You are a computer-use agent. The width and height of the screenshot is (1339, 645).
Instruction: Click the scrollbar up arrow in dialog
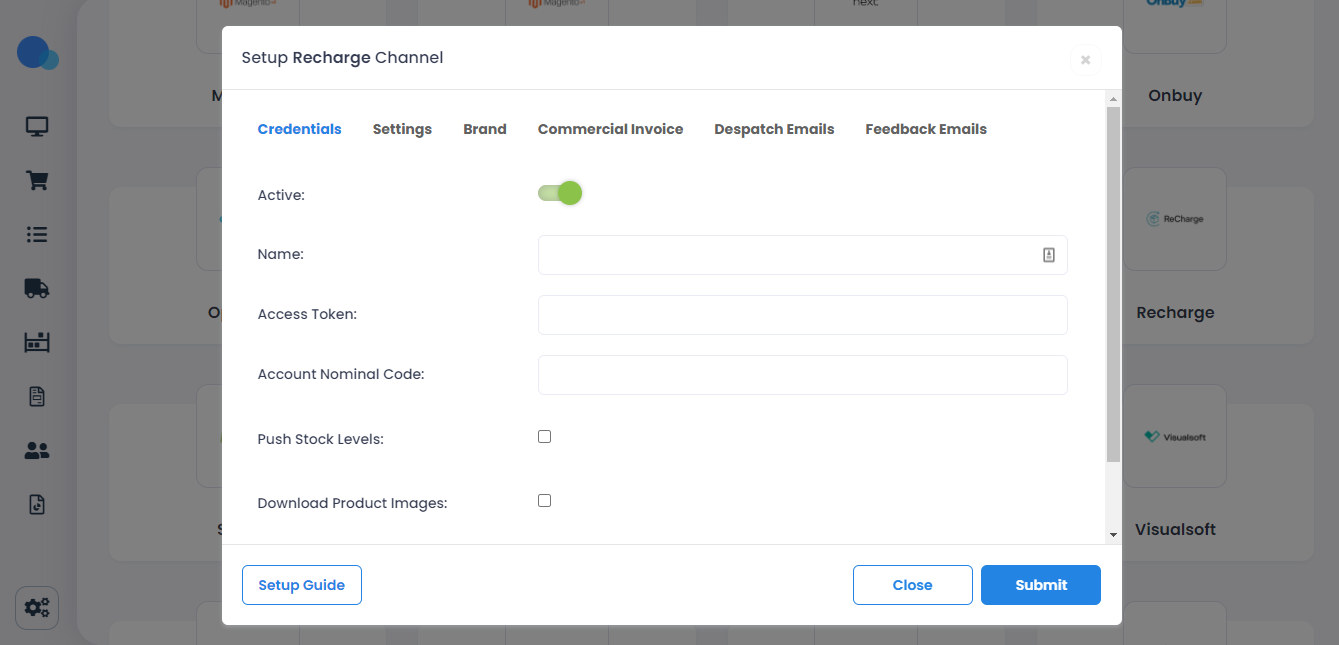1113,99
